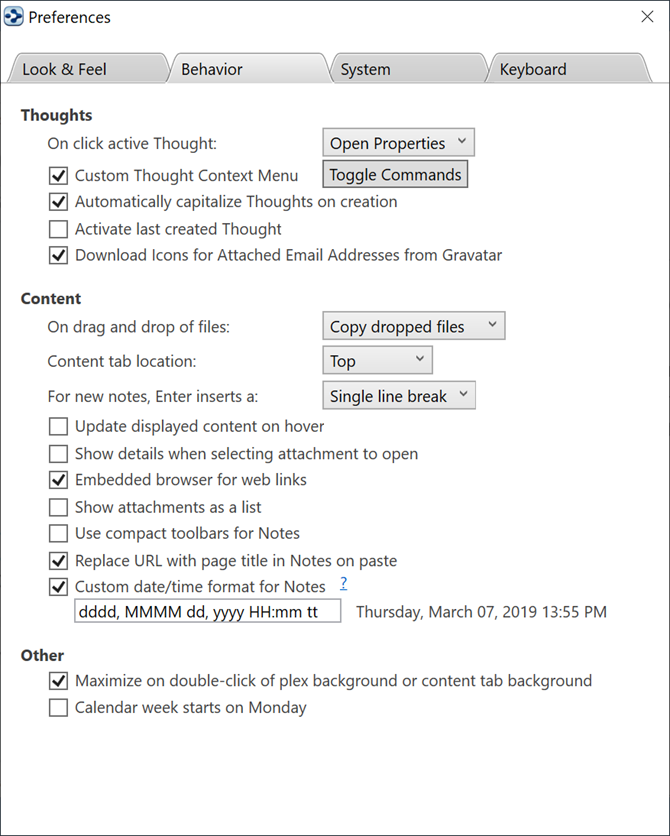Enable Activate last created Thought
This screenshot has height=836, width=670.
pyautogui.click(x=58, y=229)
